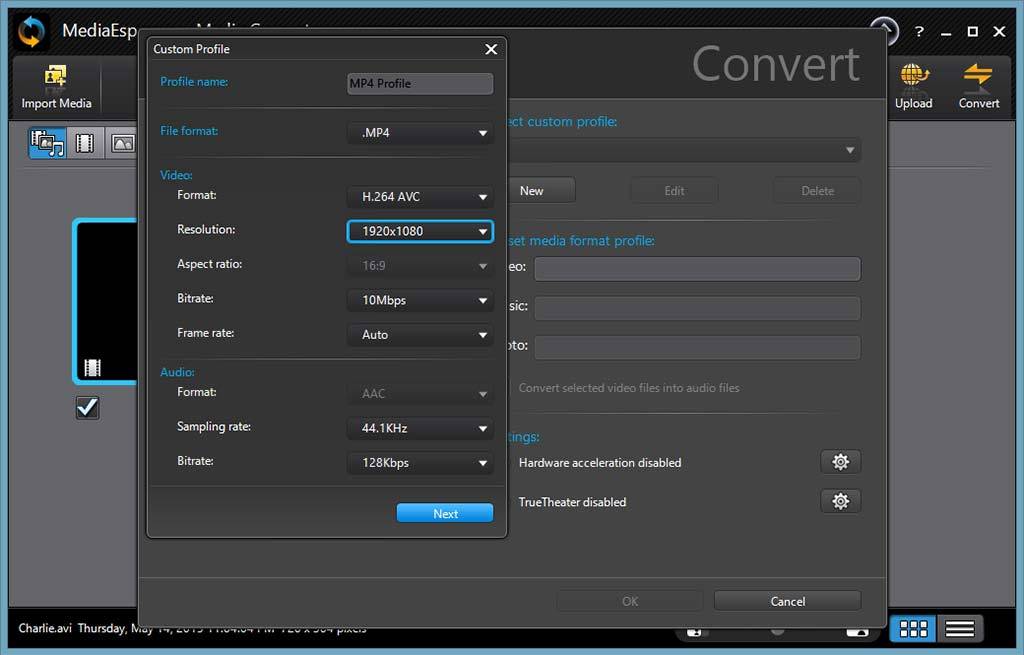Image resolution: width=1024 pixels, height=655 pixels.
Task: Click the MediaEspresso logo icon
Action: click(31, 31)
